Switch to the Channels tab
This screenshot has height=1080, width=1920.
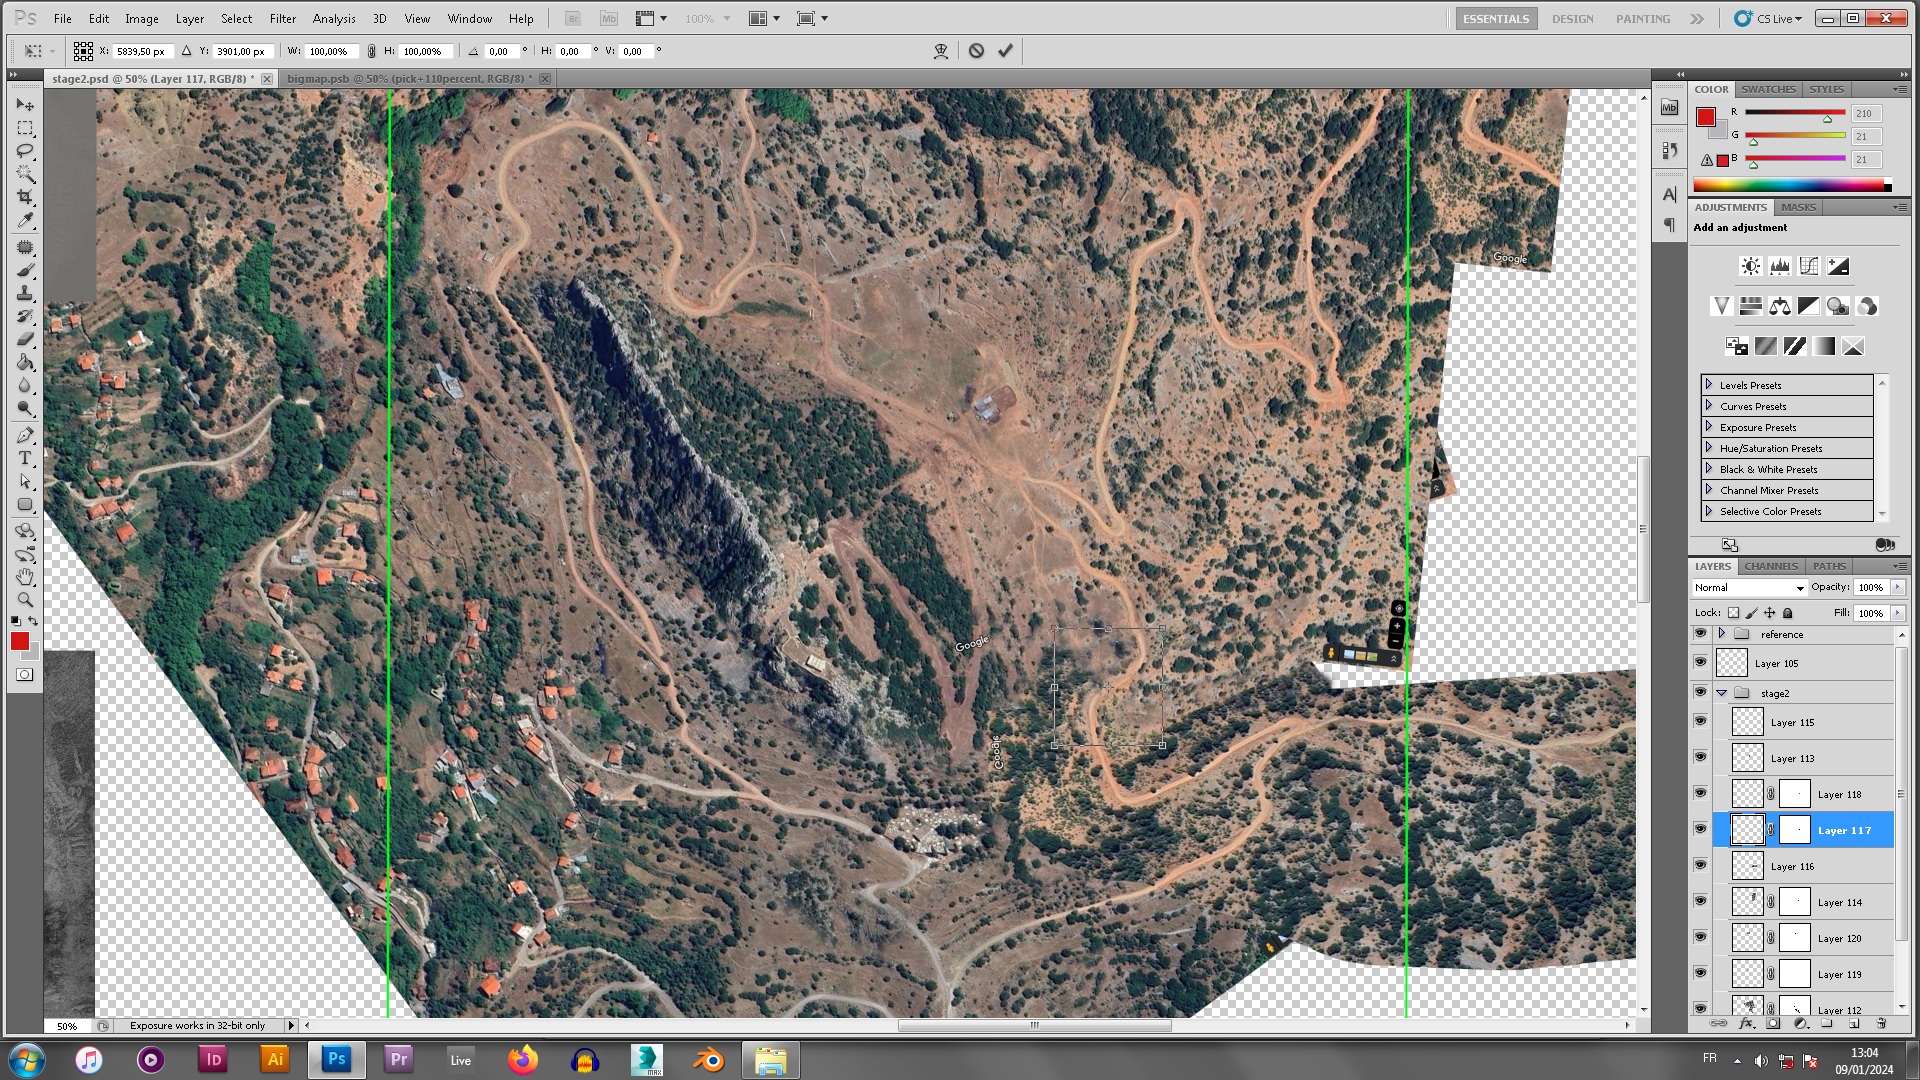click(x=1771, y=566)
